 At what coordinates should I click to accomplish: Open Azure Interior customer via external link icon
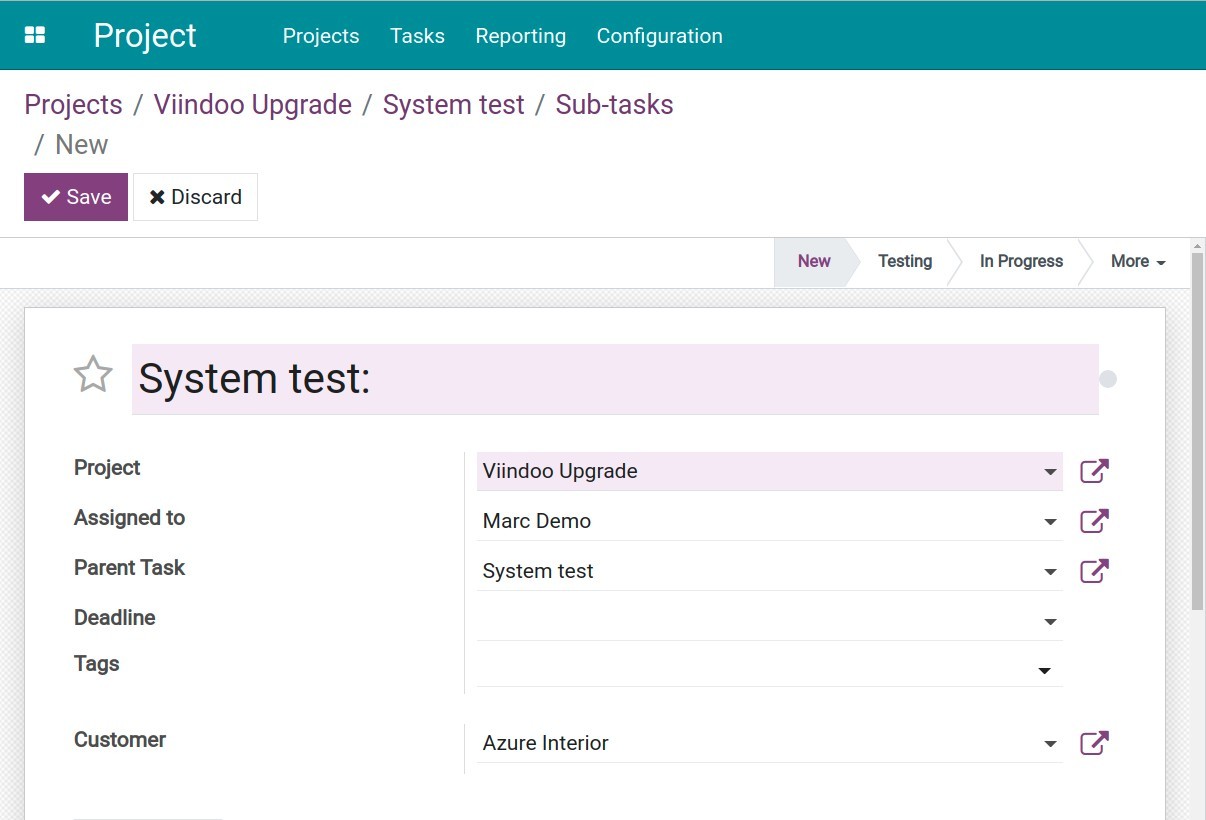pos(1094,743)
